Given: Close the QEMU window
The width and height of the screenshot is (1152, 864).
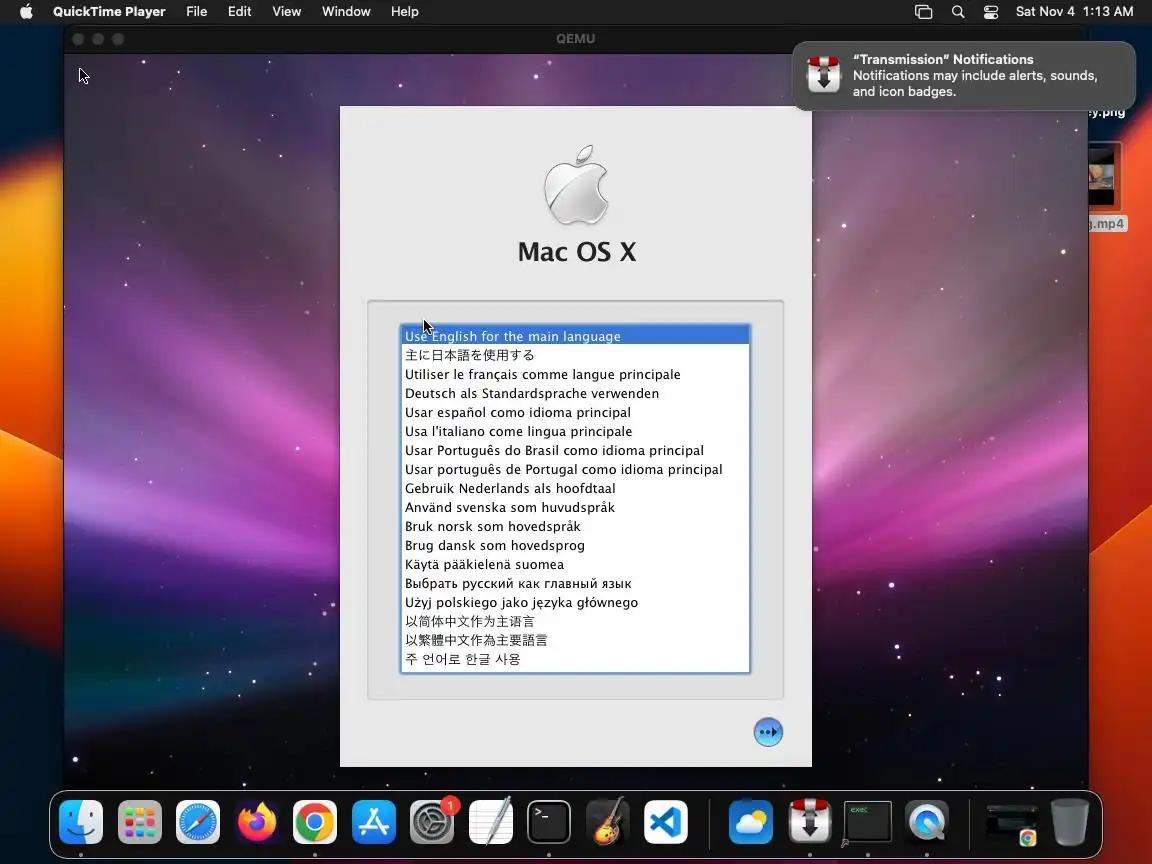Looking at the screenshot, I should (x=79, y=39).
